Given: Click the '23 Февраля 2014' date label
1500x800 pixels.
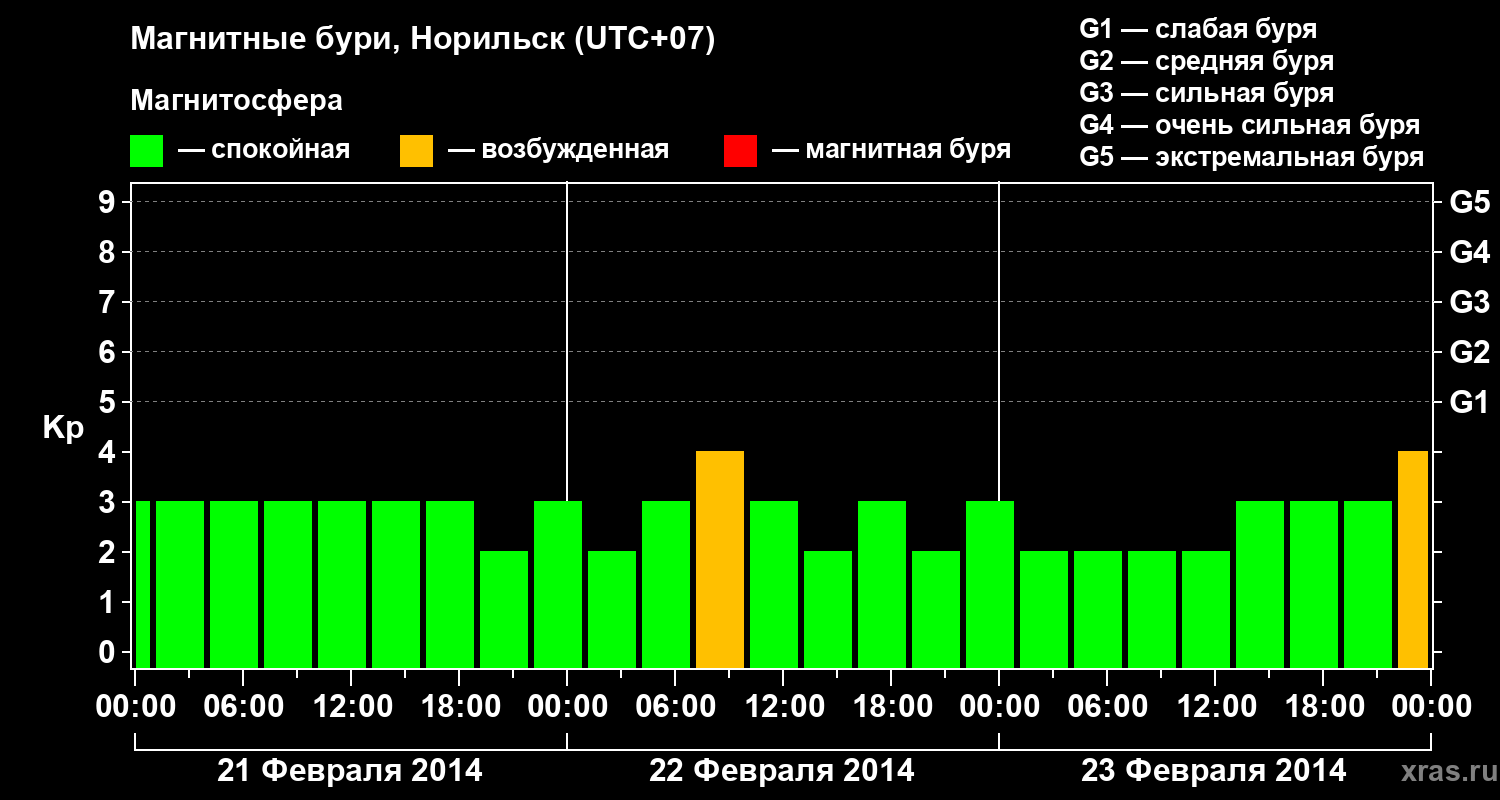Looking at the screenshot, I should (1214, 771).
